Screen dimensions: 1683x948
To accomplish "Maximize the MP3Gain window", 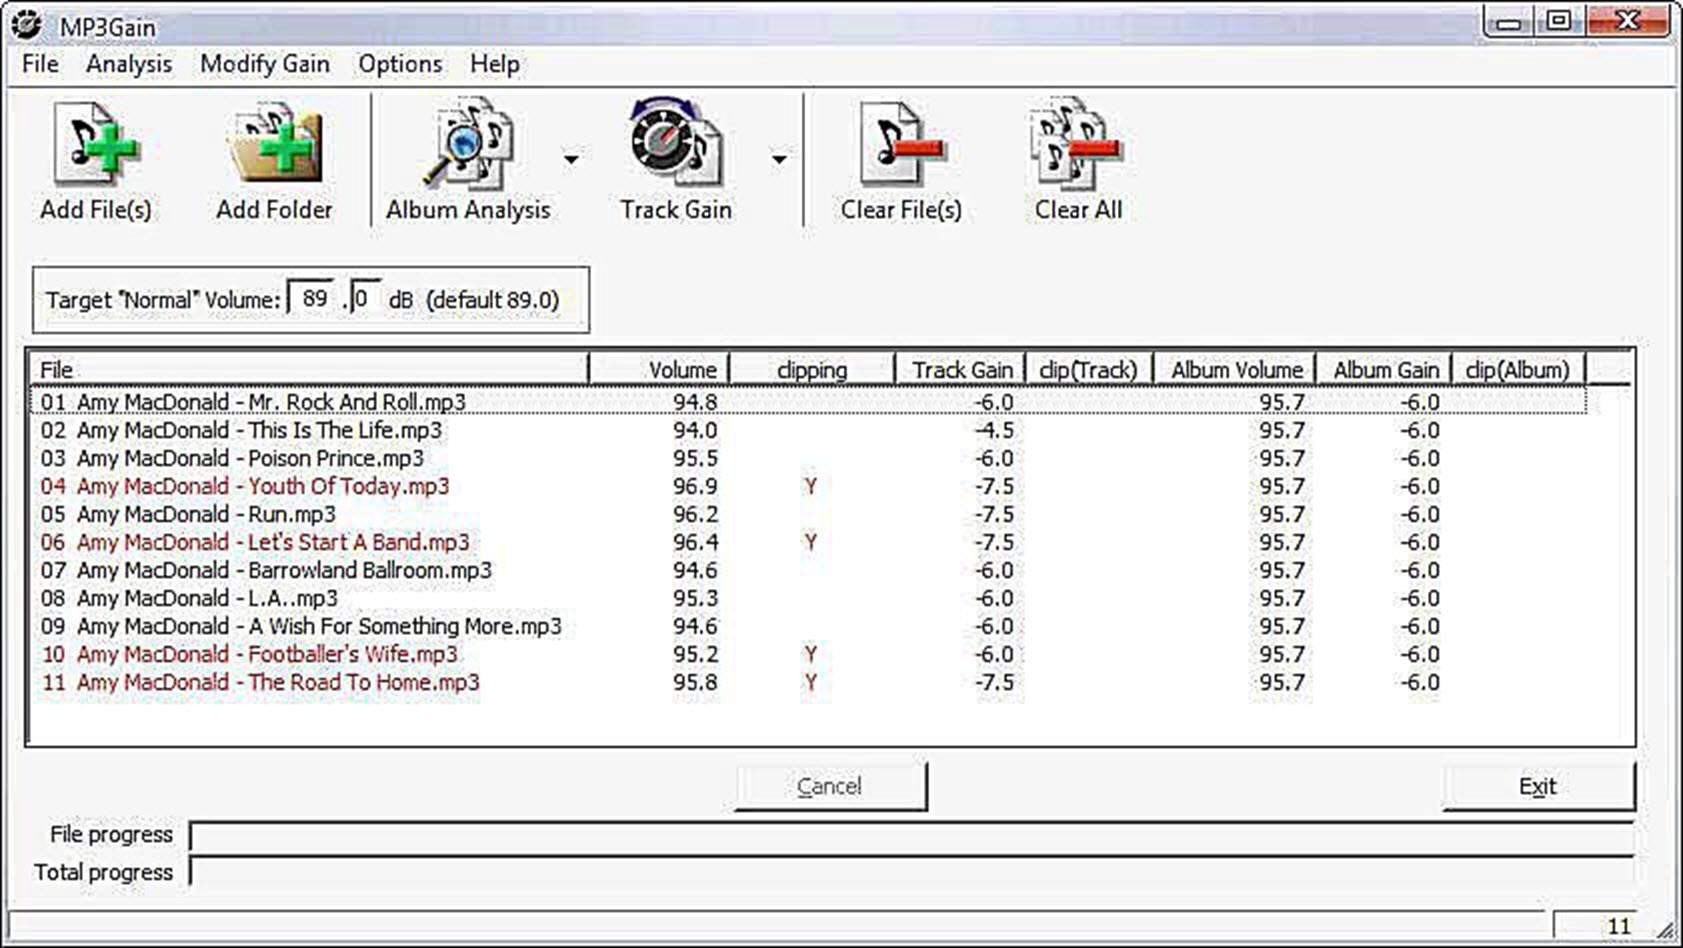I will (x=1558, y=21).
